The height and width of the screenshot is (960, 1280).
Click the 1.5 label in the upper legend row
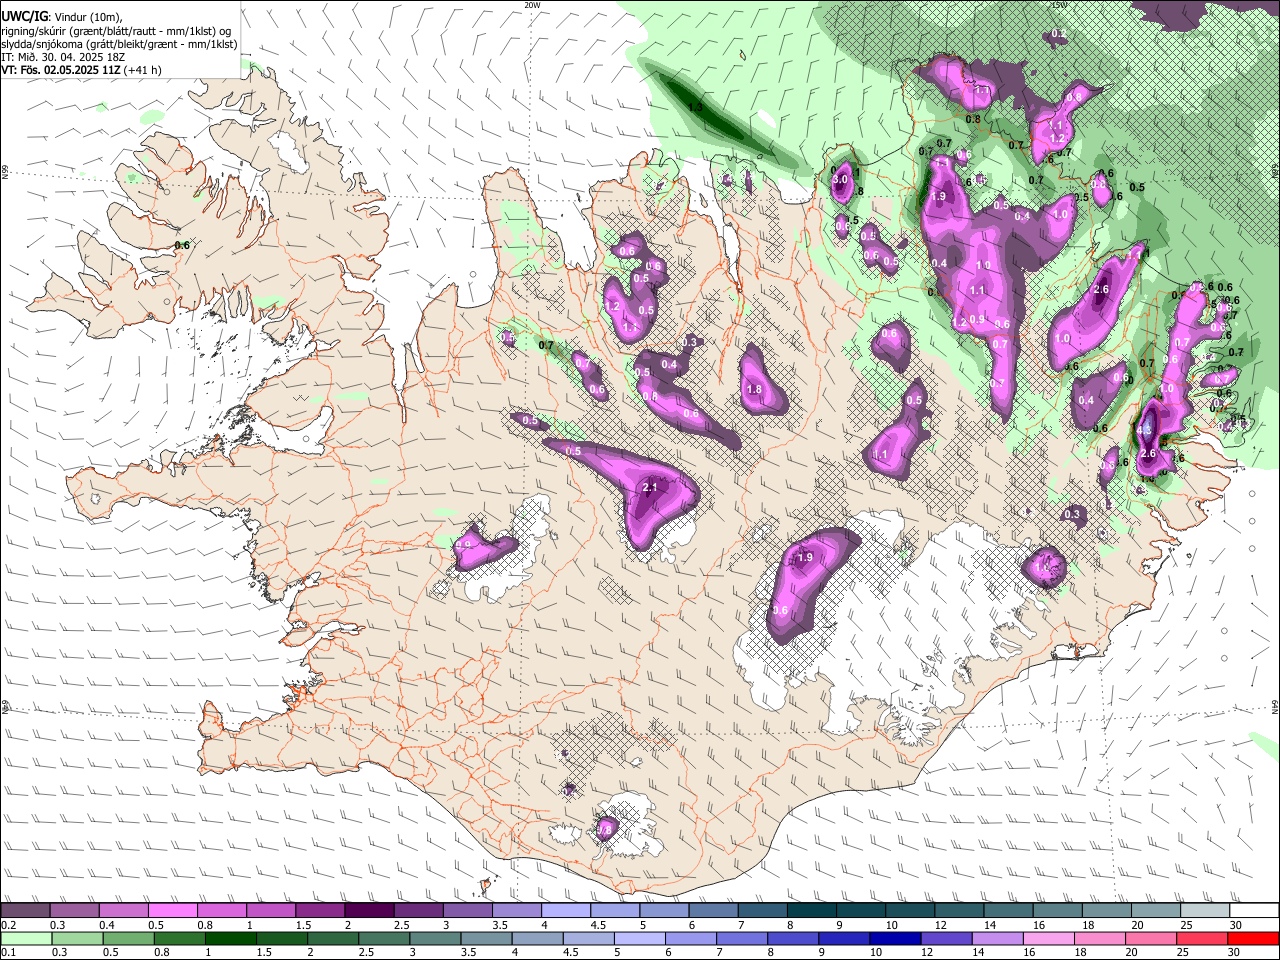303,925
